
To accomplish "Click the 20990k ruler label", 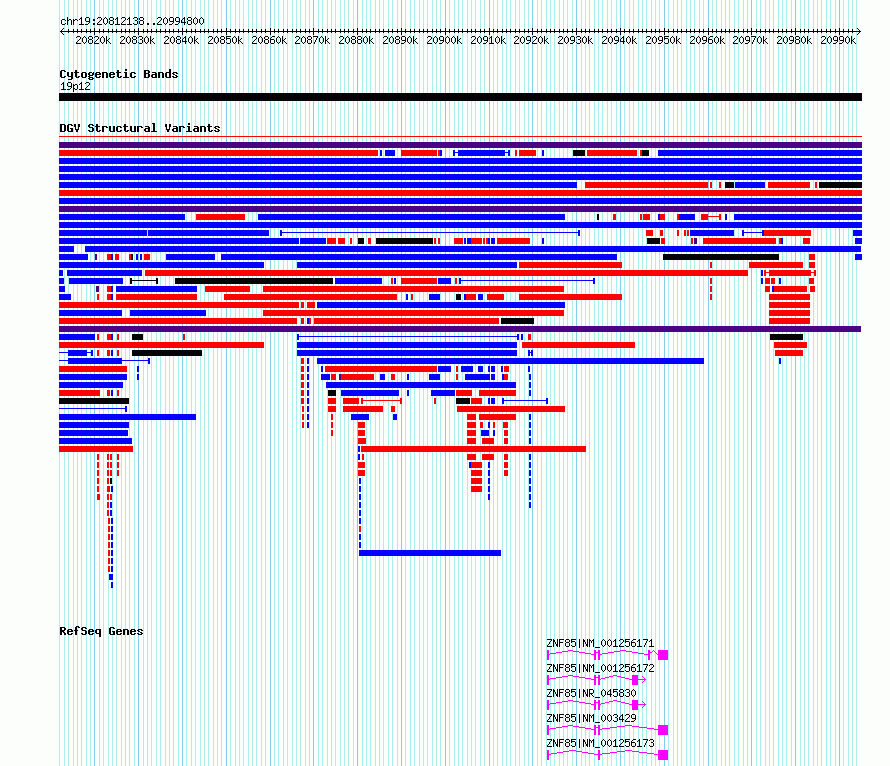I will click(x=838, y=40).
